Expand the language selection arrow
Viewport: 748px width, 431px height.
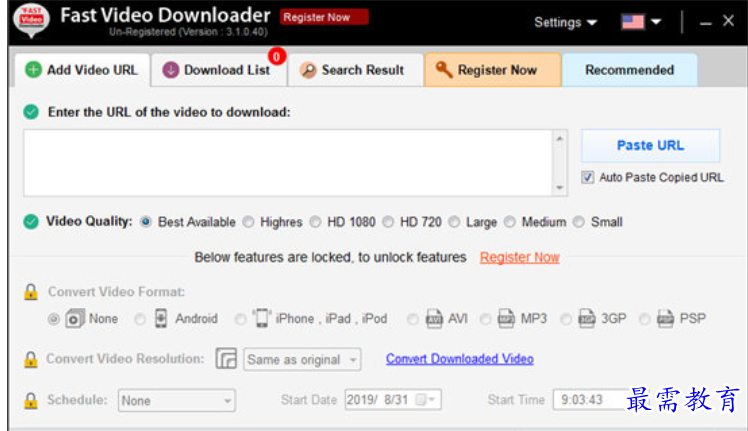[656, 21]
